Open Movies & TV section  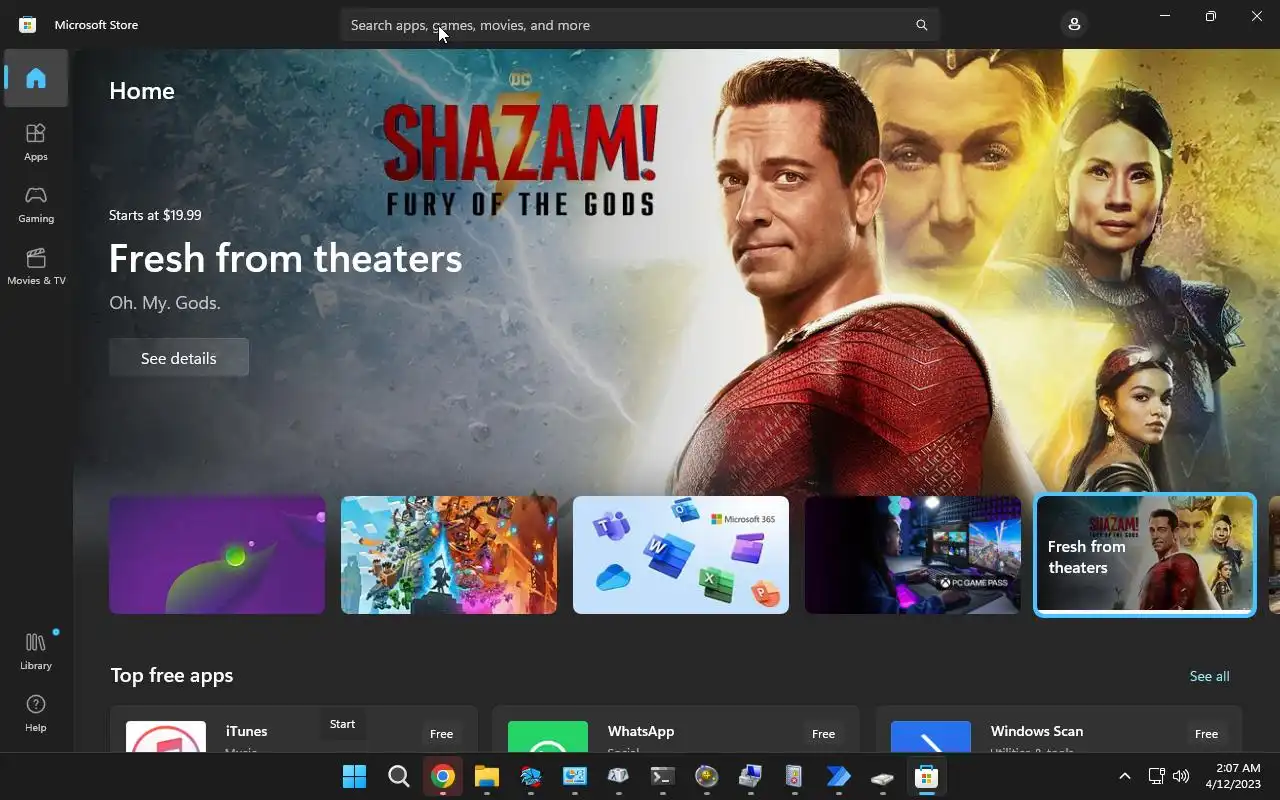point(36,266)
